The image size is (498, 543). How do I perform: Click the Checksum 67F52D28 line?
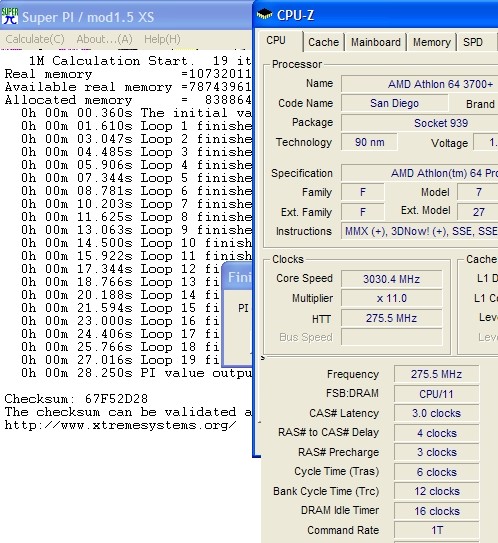(76, 399)
